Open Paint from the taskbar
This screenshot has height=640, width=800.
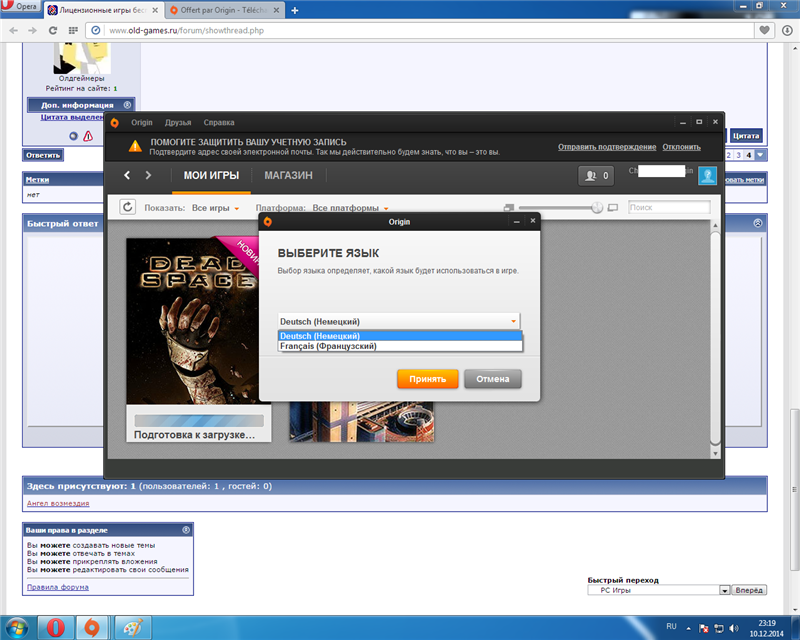coord(132,627)
